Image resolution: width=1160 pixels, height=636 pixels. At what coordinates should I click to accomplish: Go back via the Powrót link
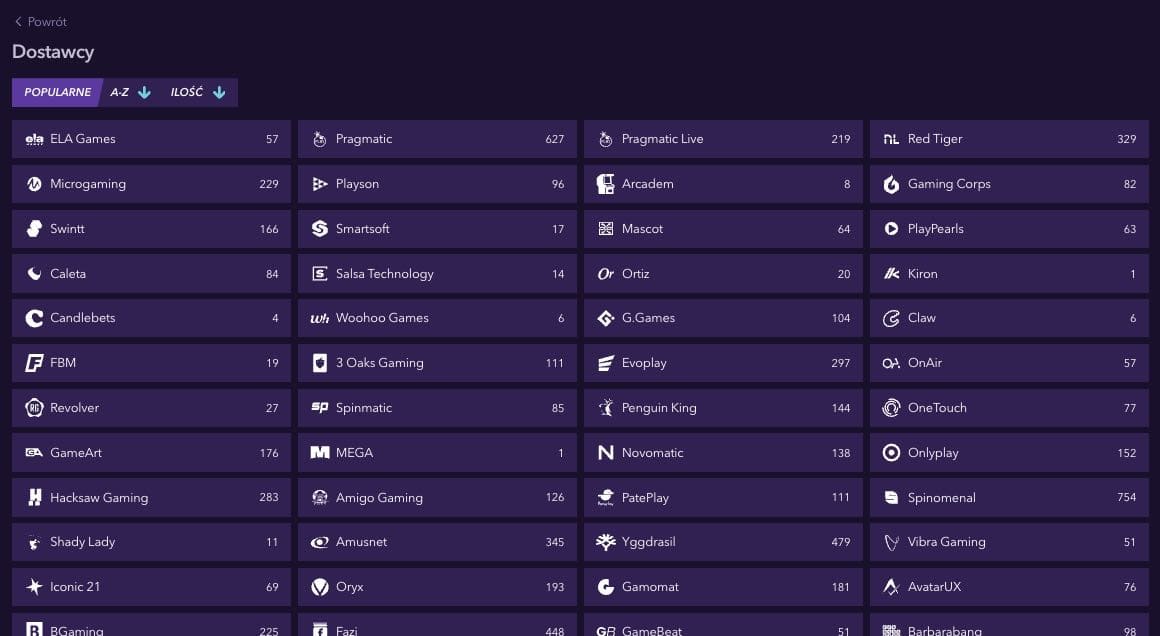coord(47,22)
